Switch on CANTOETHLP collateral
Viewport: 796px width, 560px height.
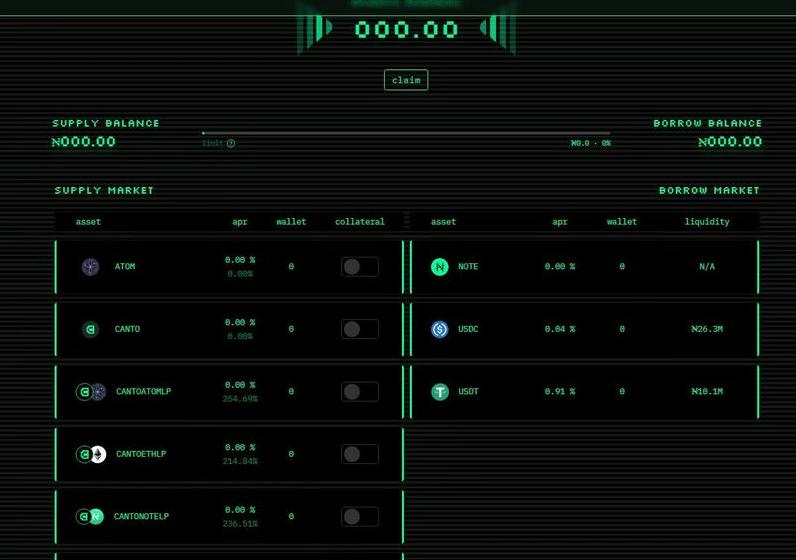click(x=359, y=454)
